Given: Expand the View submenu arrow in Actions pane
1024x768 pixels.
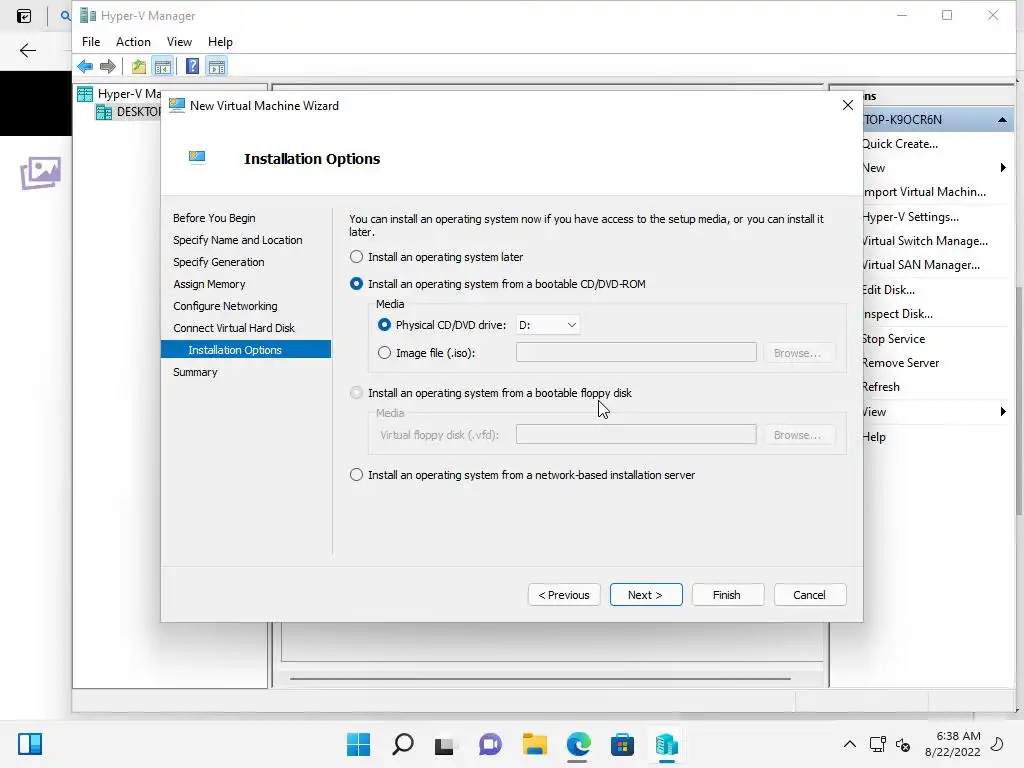Looking at the screenshot, I should click(x=1003, y=411).
